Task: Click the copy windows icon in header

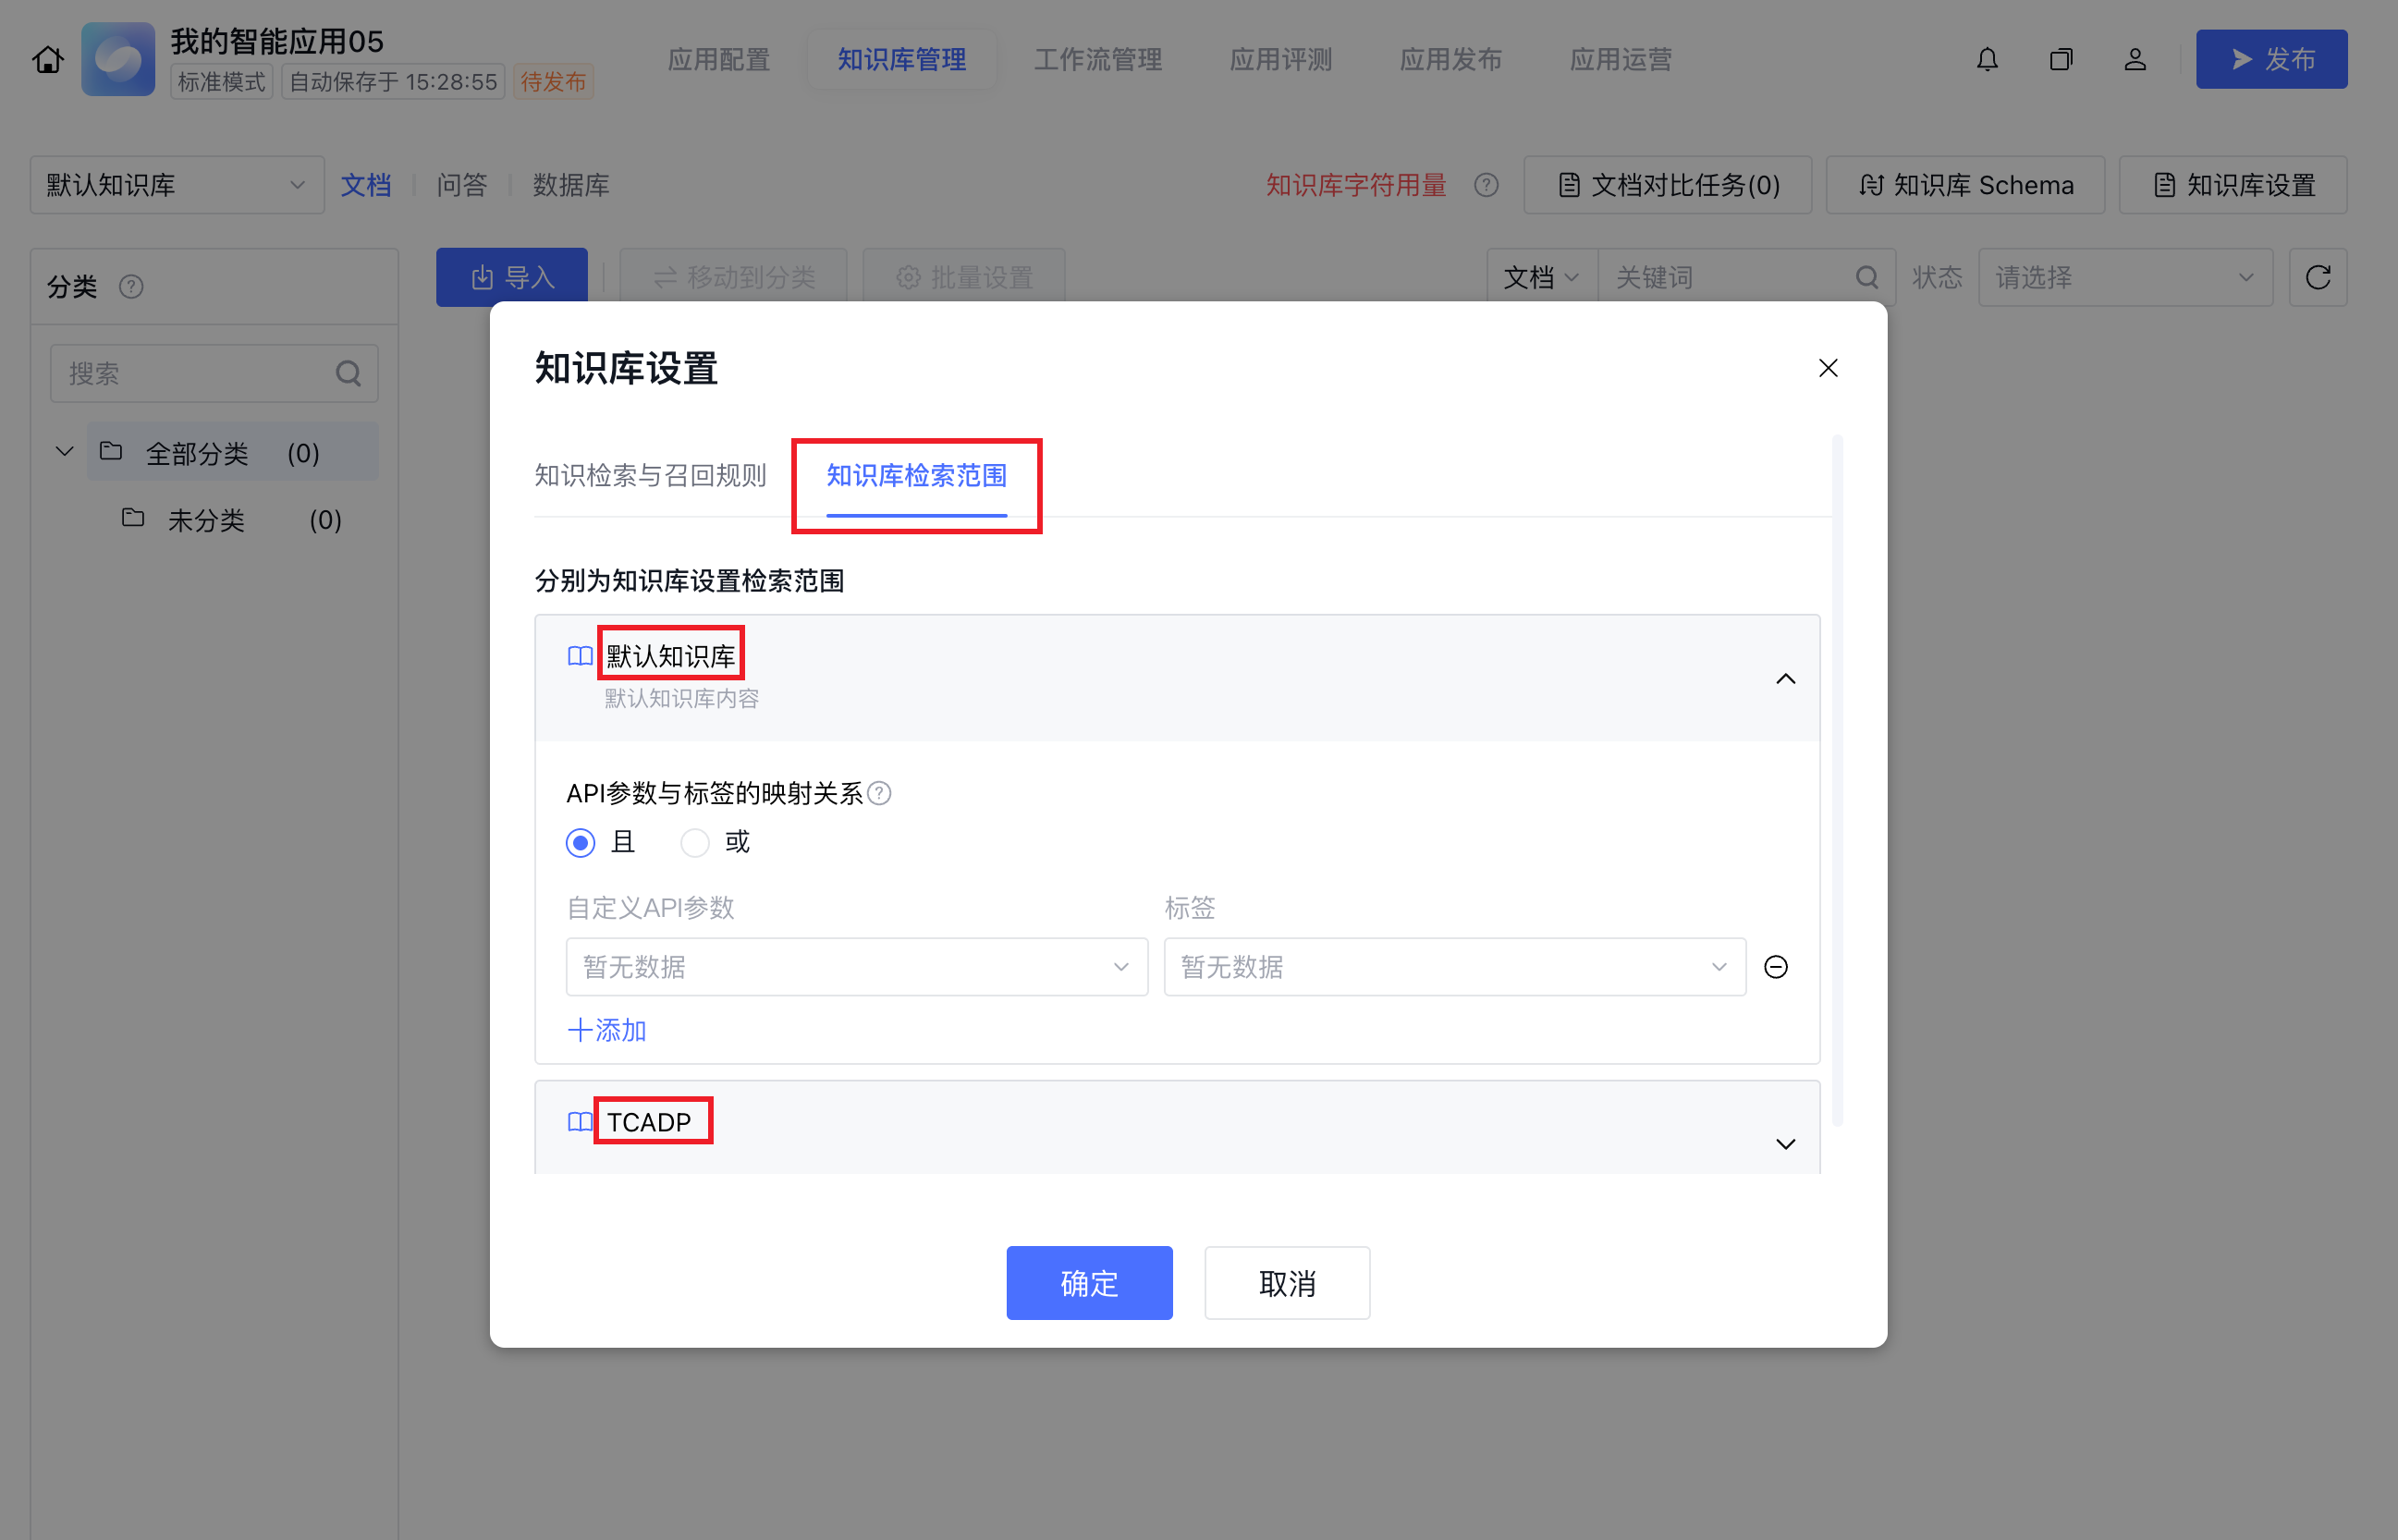Action: (2061, 60)
